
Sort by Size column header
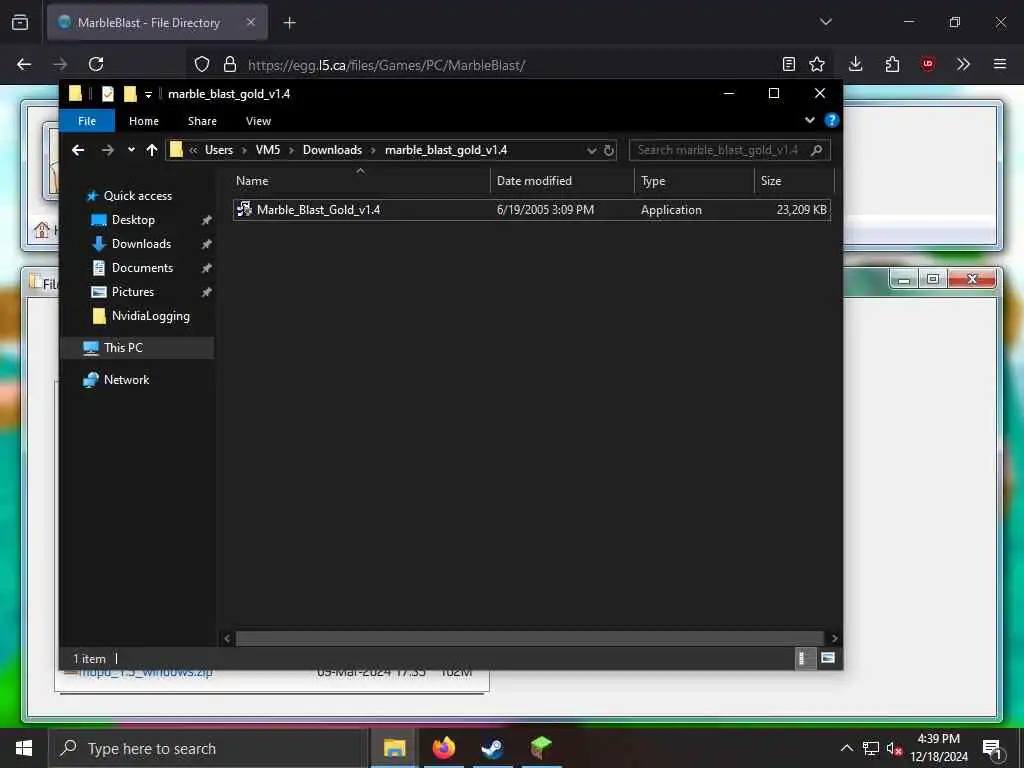click(x=794, y=181)
